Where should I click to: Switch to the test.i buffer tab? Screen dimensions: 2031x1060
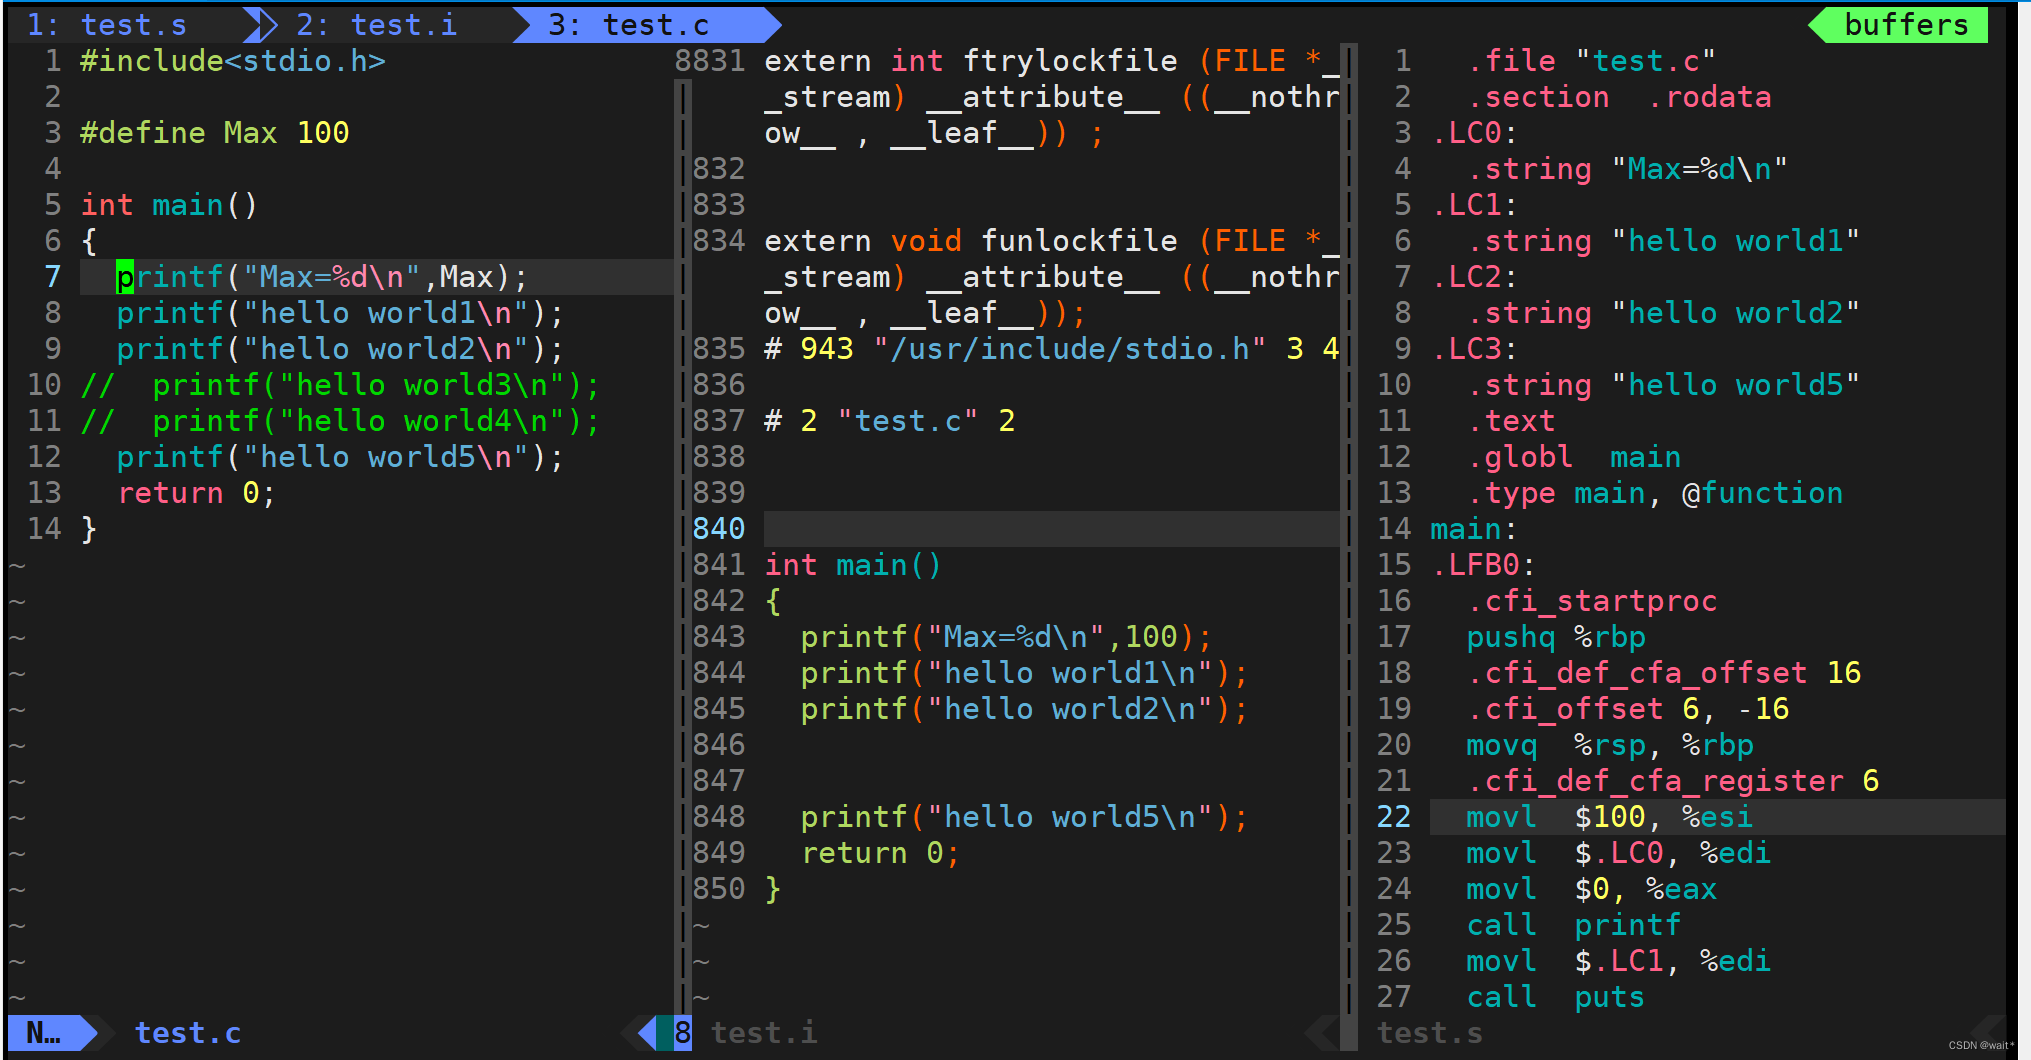coord(376,25)
